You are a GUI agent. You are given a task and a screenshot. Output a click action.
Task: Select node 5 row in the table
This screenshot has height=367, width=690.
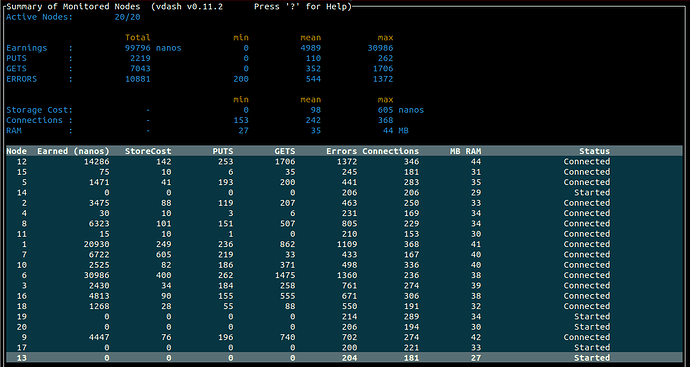(345, 182)
